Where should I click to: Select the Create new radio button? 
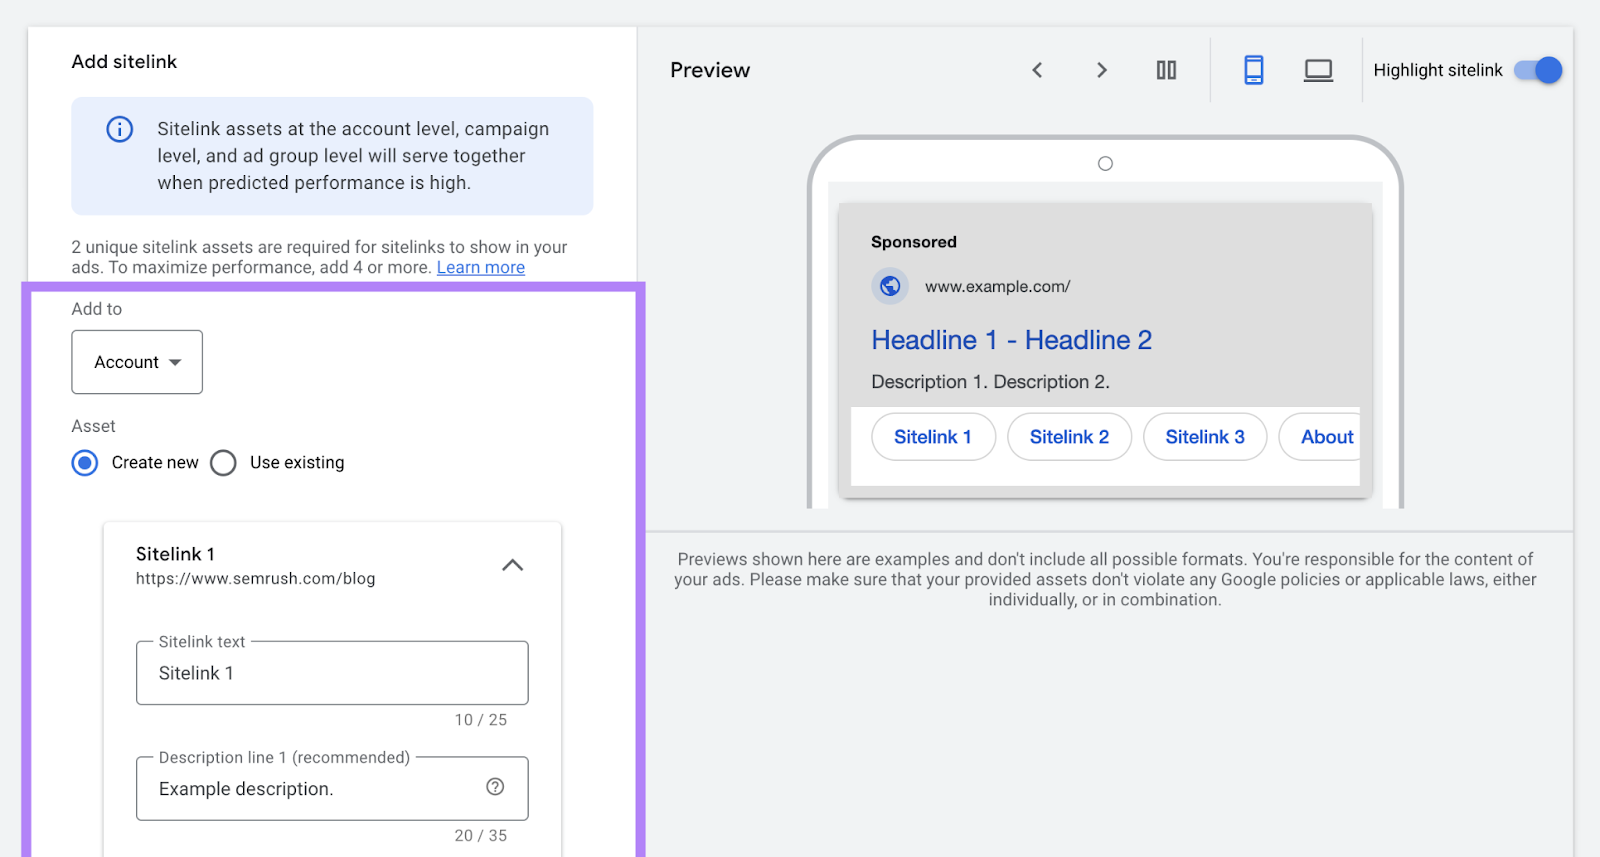(x=85, y=463)
